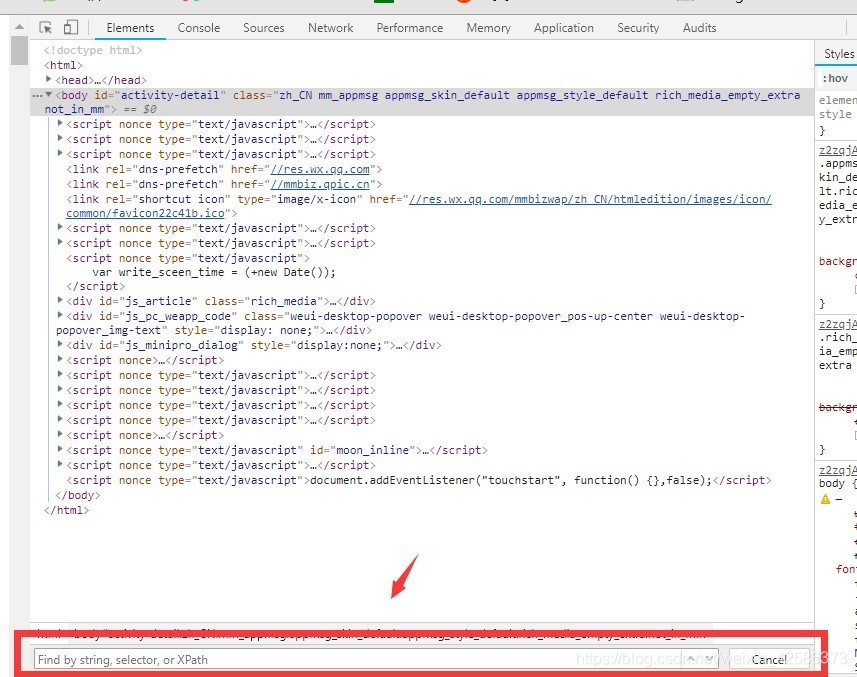Select the opening <html> tag line

tap(63, 65)
